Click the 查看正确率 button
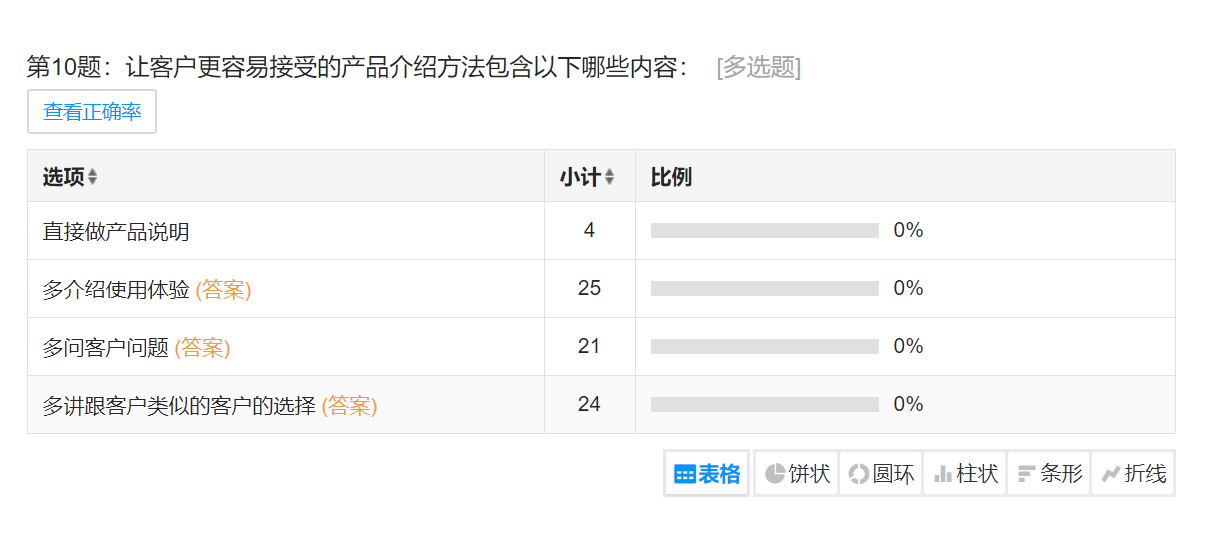The image size is (1212, 540). point(92,111)
